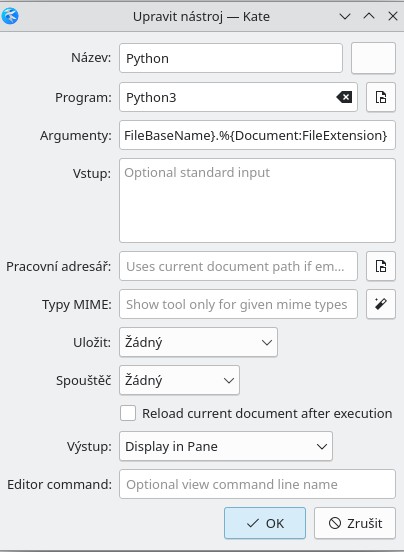Image resolution: width=404 pixels, height=552 pixels.
Task: Click the Vstup standard input text area
Action: (257, 201)
